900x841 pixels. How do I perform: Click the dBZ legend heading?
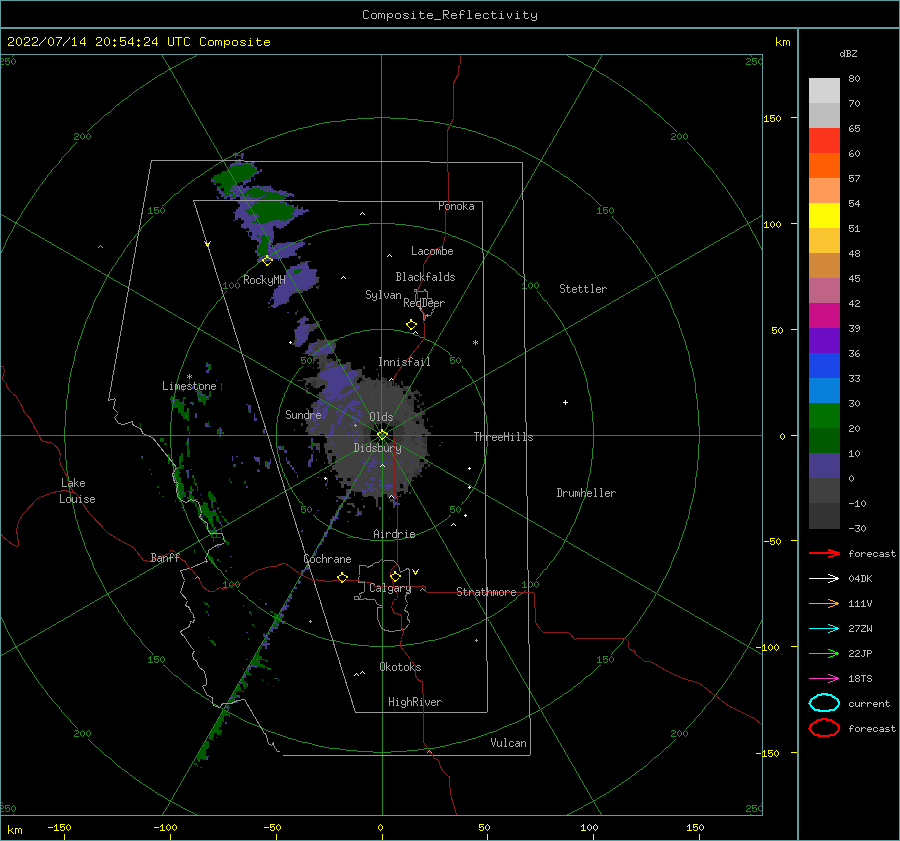click(848, 53)
